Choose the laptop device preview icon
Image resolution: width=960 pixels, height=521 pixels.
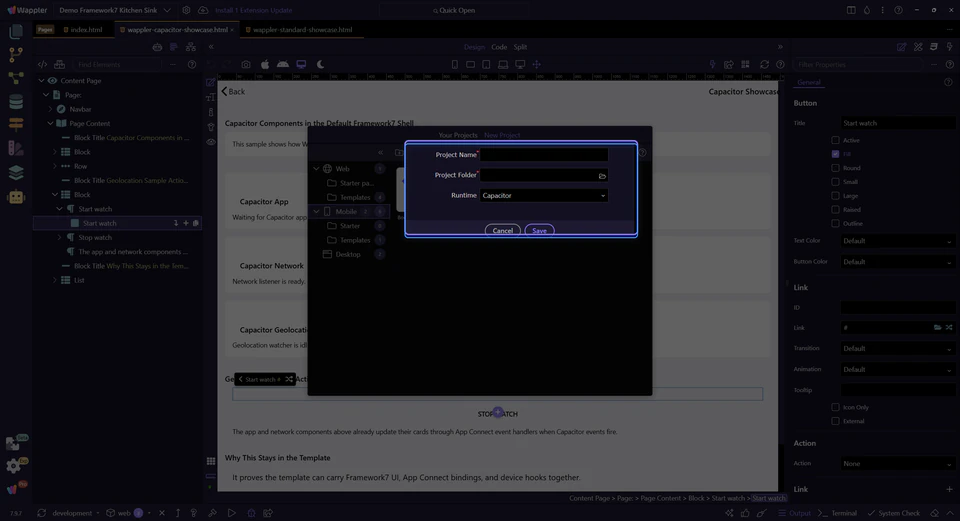[503, 64]
